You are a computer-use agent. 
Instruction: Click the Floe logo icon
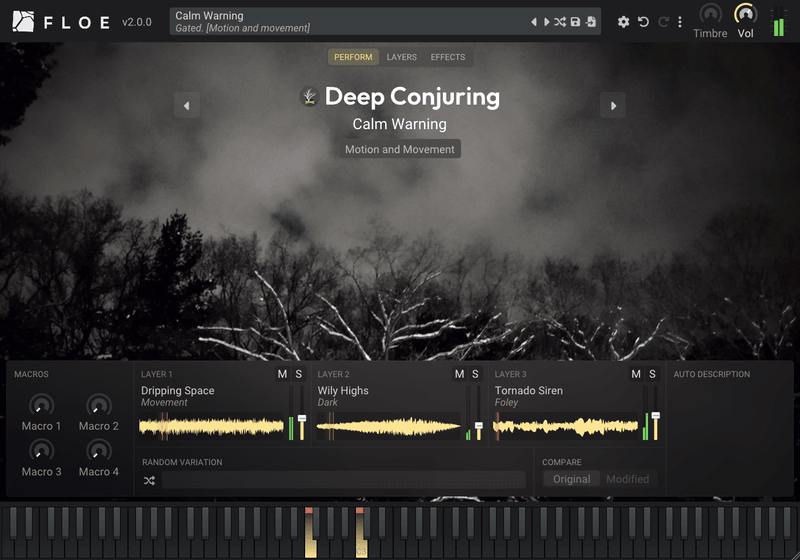(x=23, y=21)
